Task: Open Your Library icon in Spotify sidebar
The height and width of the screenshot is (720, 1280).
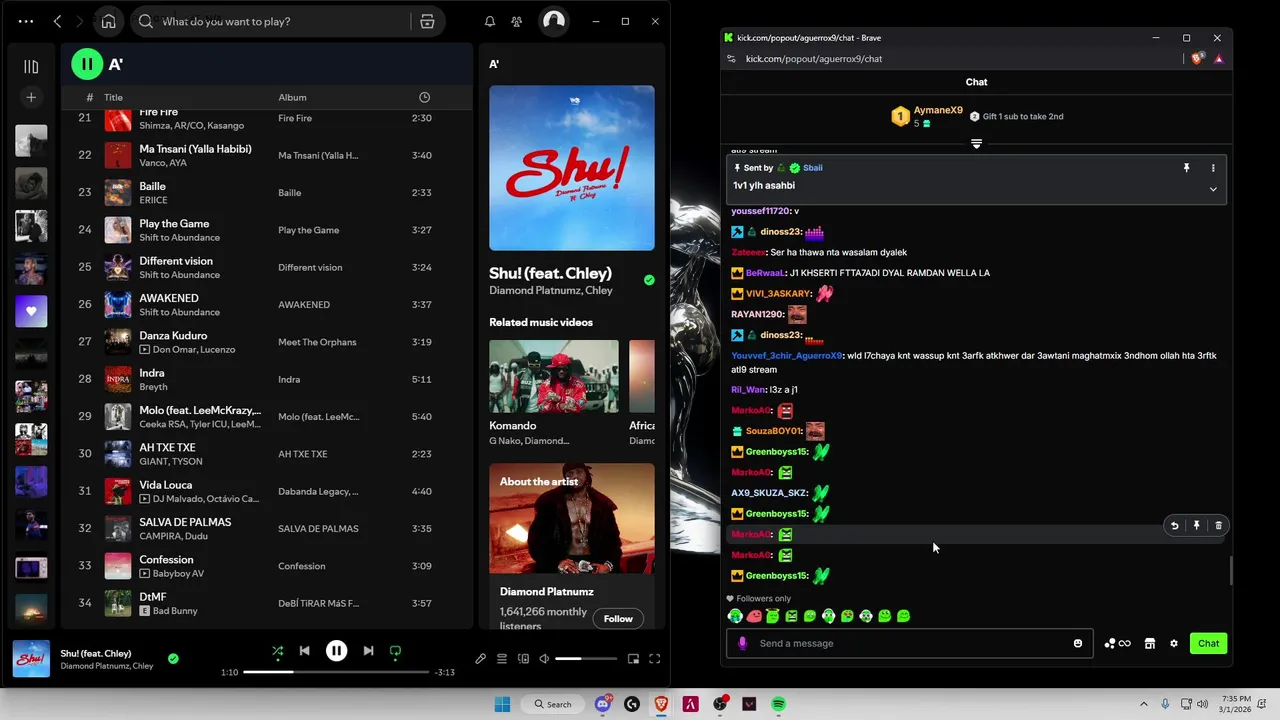Action: pyautogui.click(x=31, y=66)
